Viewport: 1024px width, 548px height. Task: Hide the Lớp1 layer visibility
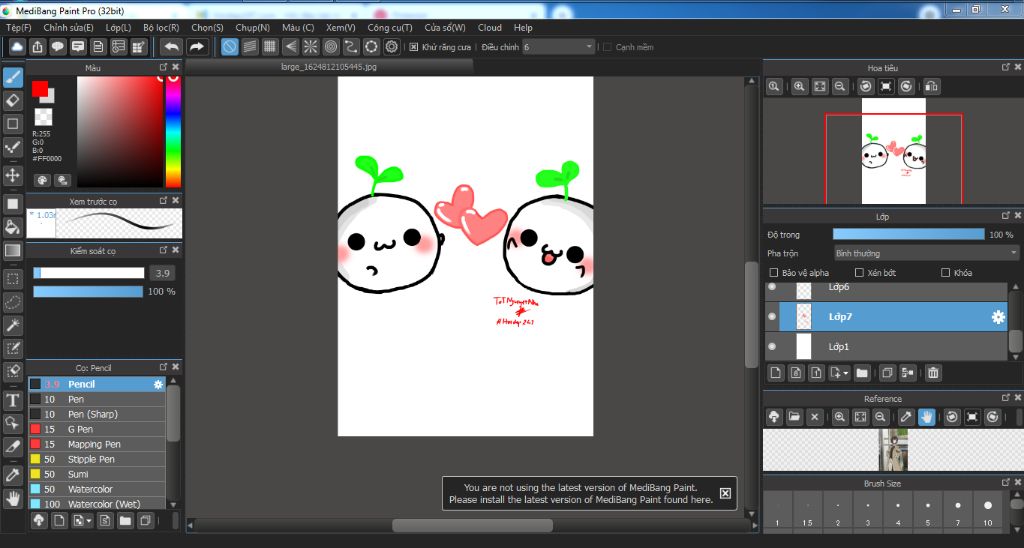772,347
